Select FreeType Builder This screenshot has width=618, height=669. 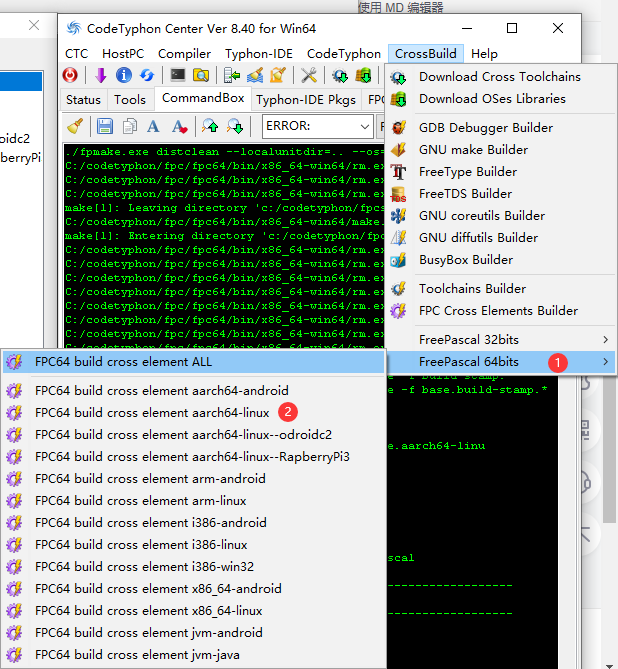coord(501,172)
